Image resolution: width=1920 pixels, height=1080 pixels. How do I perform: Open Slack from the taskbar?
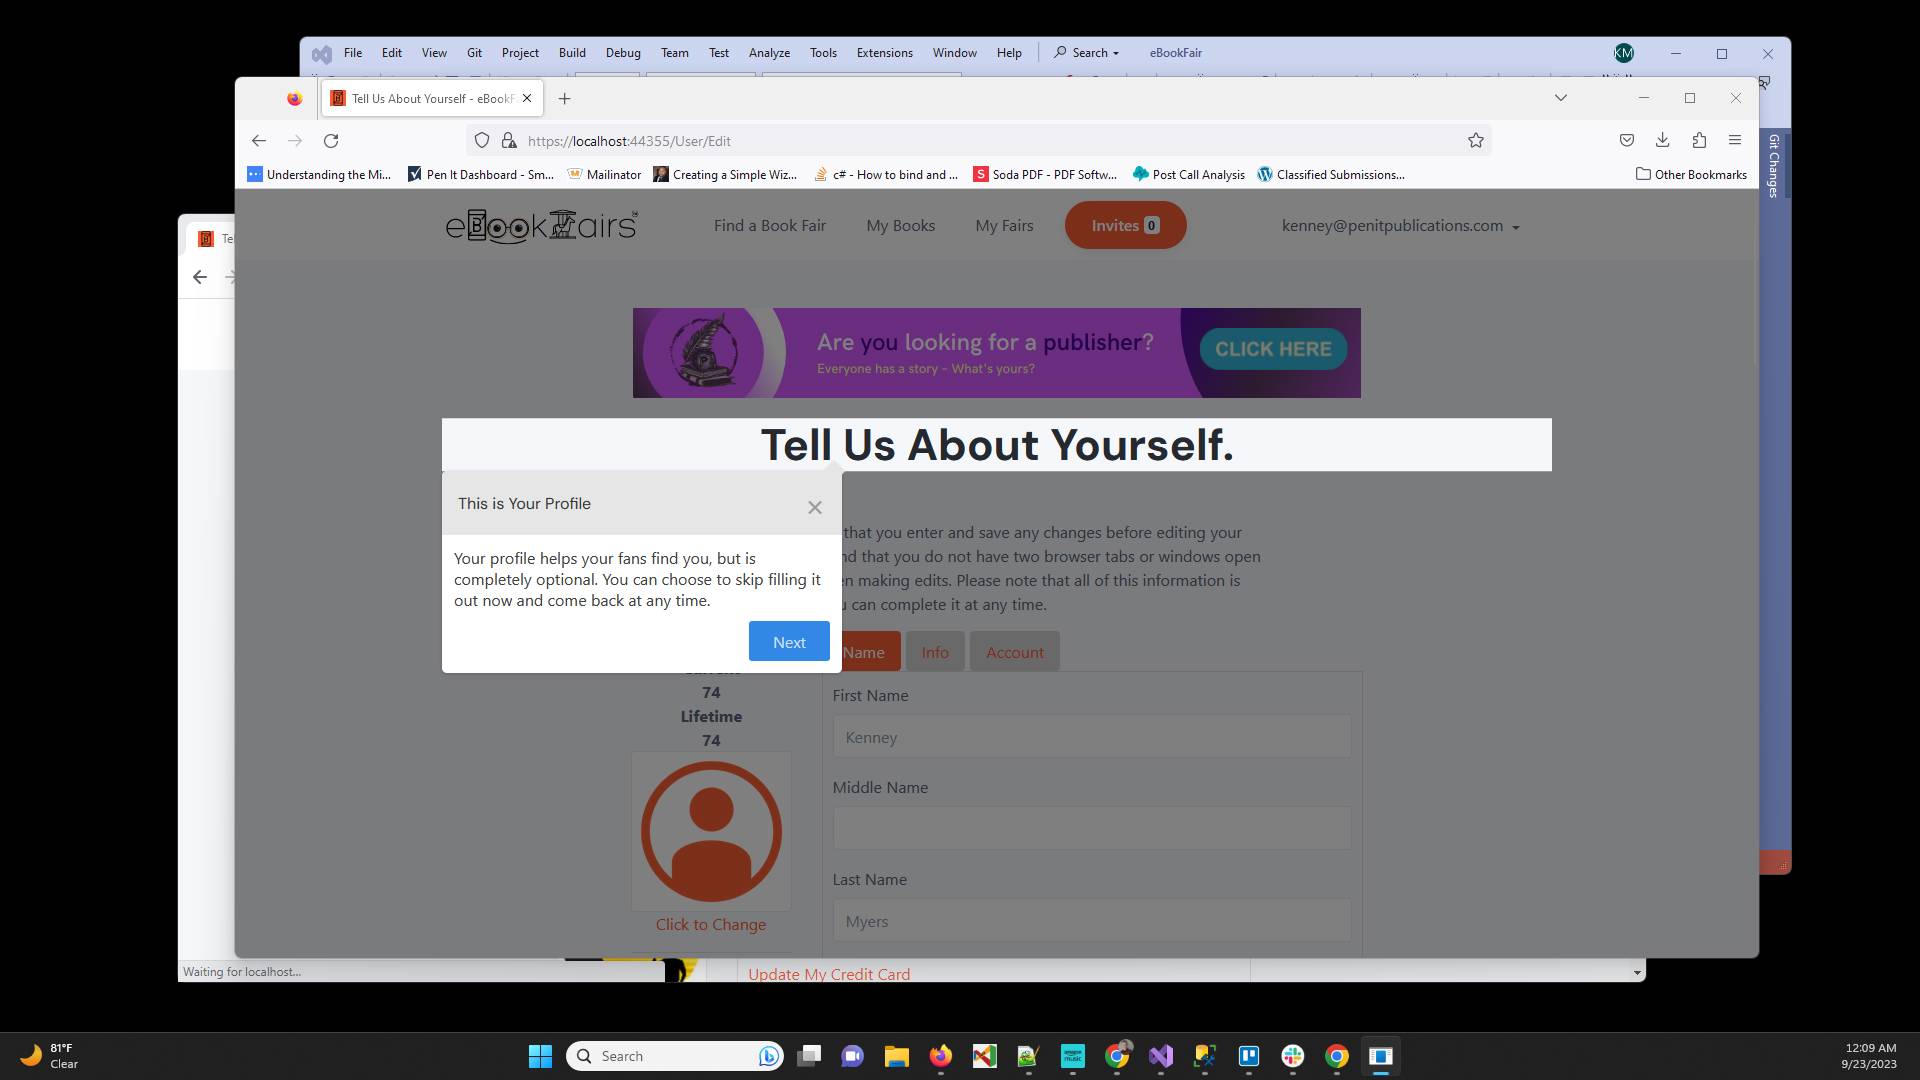coord(1294,1056)
